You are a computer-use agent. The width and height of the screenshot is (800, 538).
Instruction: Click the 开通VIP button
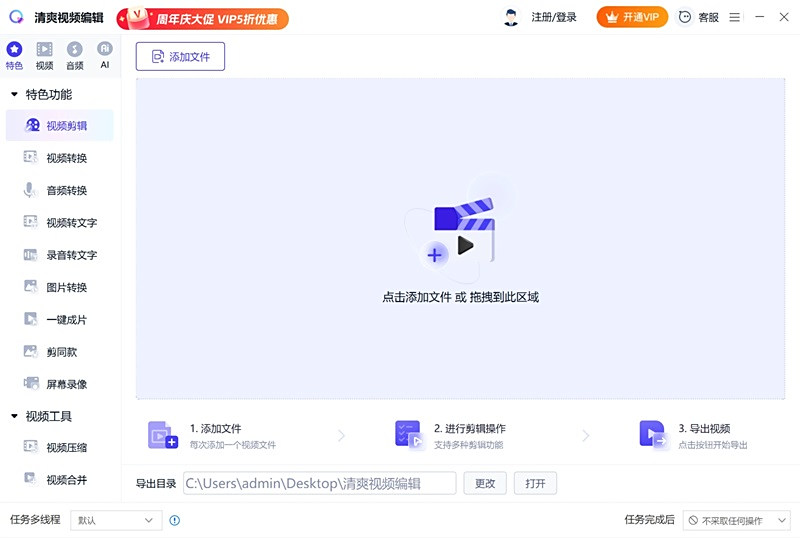pyautogui.click(x=632, y=17)
